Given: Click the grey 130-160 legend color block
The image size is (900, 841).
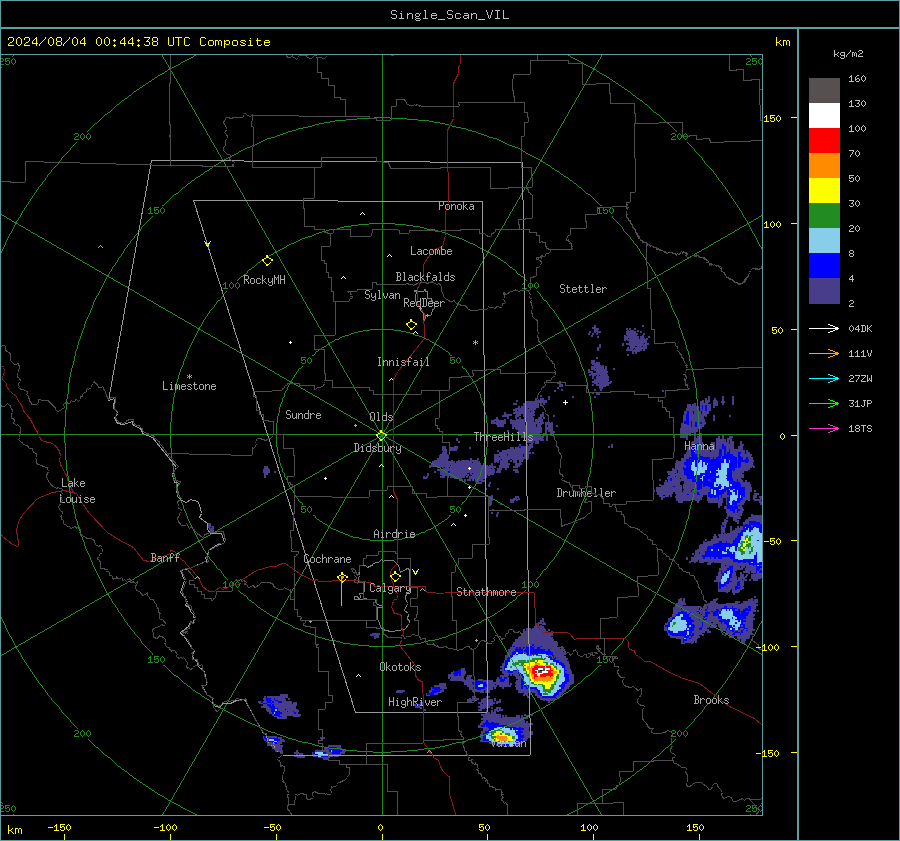Looking at the screenshot, I should point(824,91).
